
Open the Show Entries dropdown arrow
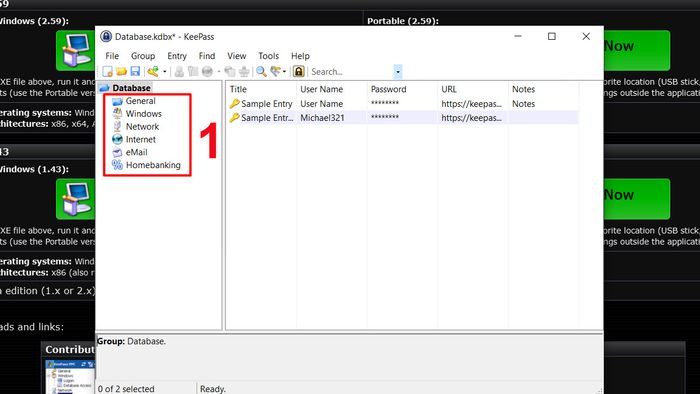coord(284,71)
